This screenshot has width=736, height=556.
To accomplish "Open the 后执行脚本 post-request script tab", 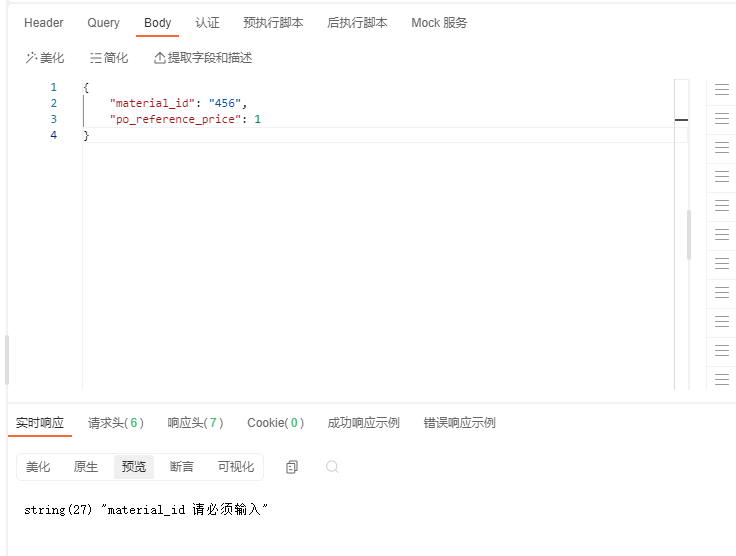I will point(357,23).
